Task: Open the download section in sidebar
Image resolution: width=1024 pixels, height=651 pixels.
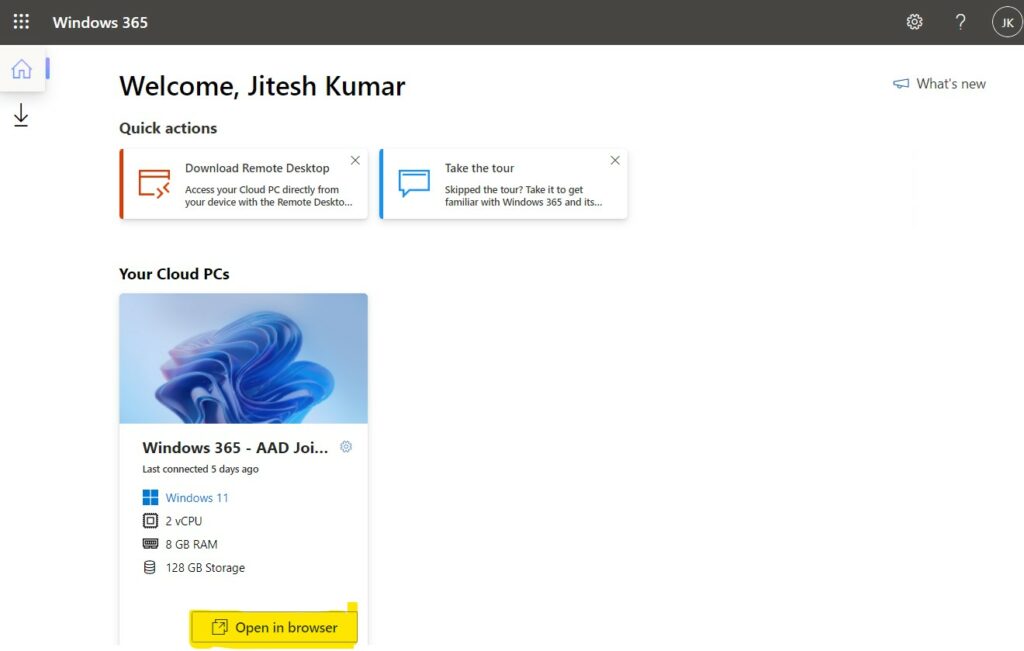Action: tap(21, 115)
